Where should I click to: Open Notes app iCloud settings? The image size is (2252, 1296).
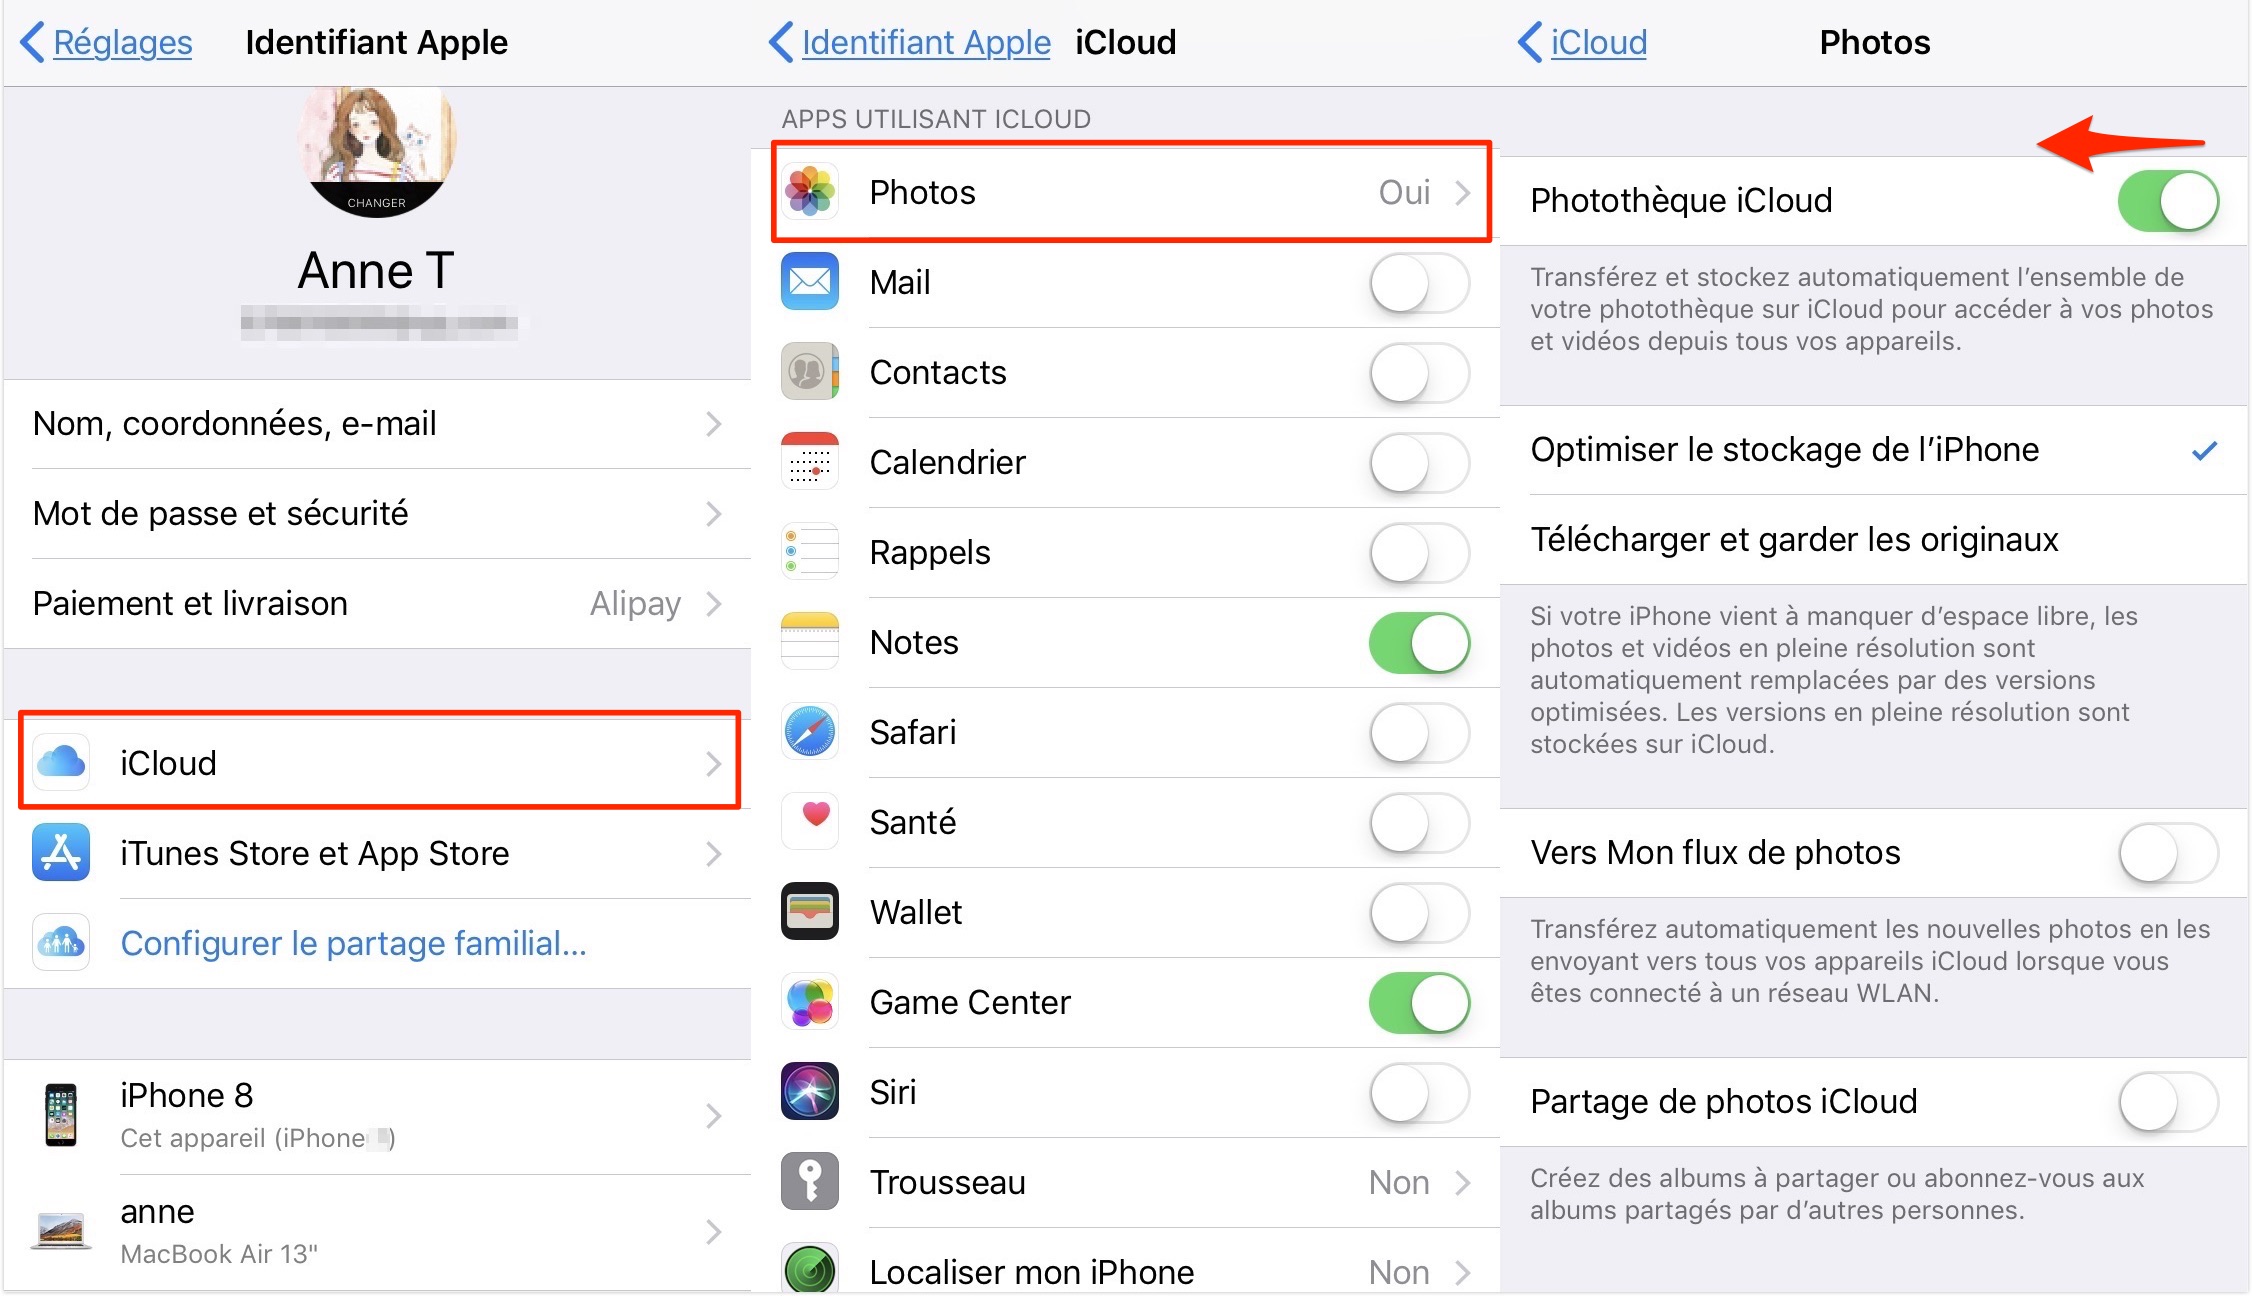(1124, 640)
